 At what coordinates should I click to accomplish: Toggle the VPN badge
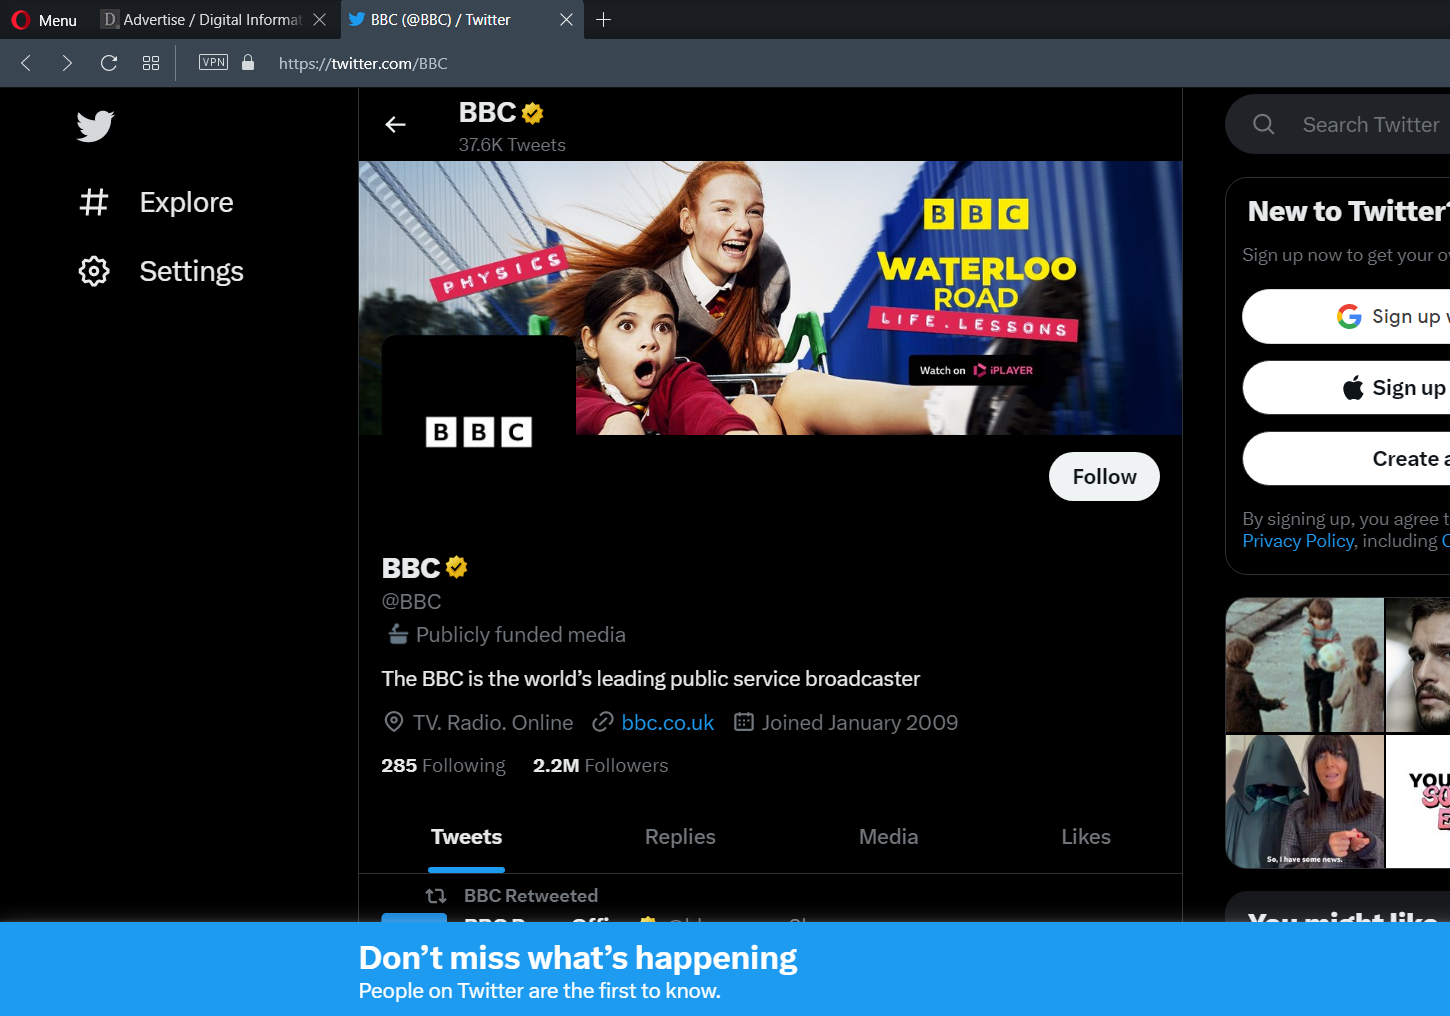tap(213, 62)
